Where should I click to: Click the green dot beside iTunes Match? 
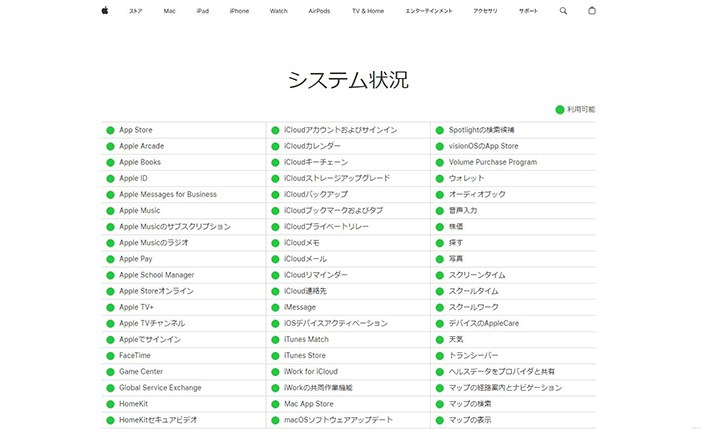(x=275, y=340)
